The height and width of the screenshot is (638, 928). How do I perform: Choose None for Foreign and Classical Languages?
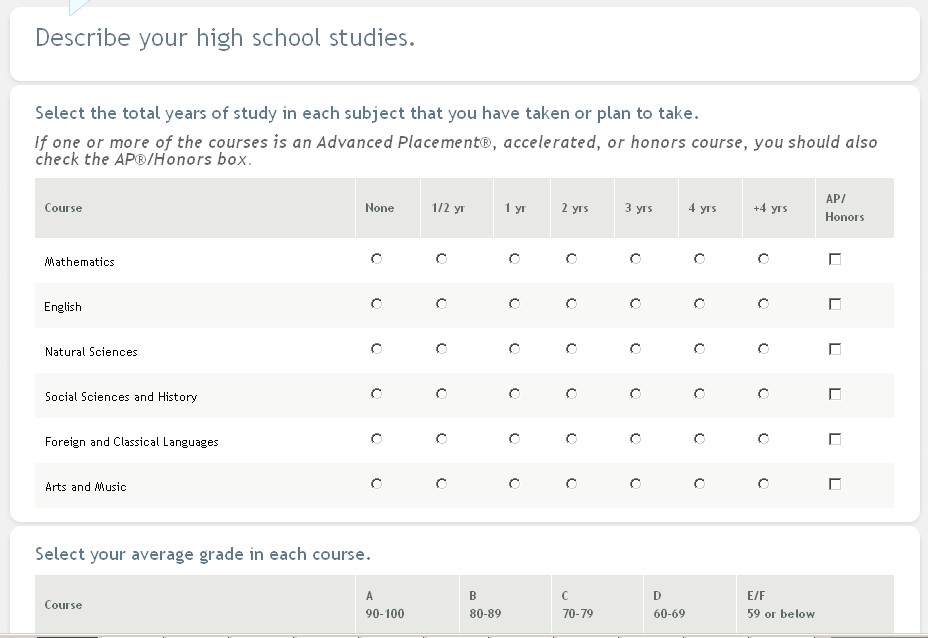[376, 439]
